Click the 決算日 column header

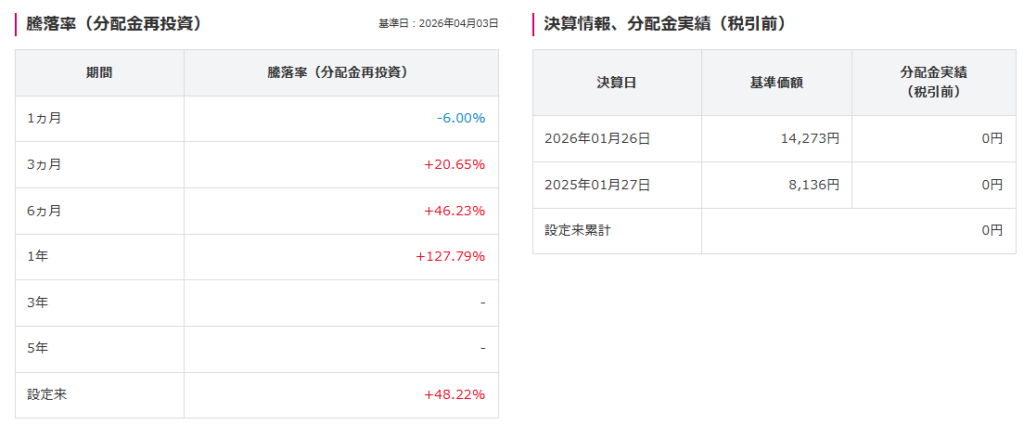click(616, 82)
